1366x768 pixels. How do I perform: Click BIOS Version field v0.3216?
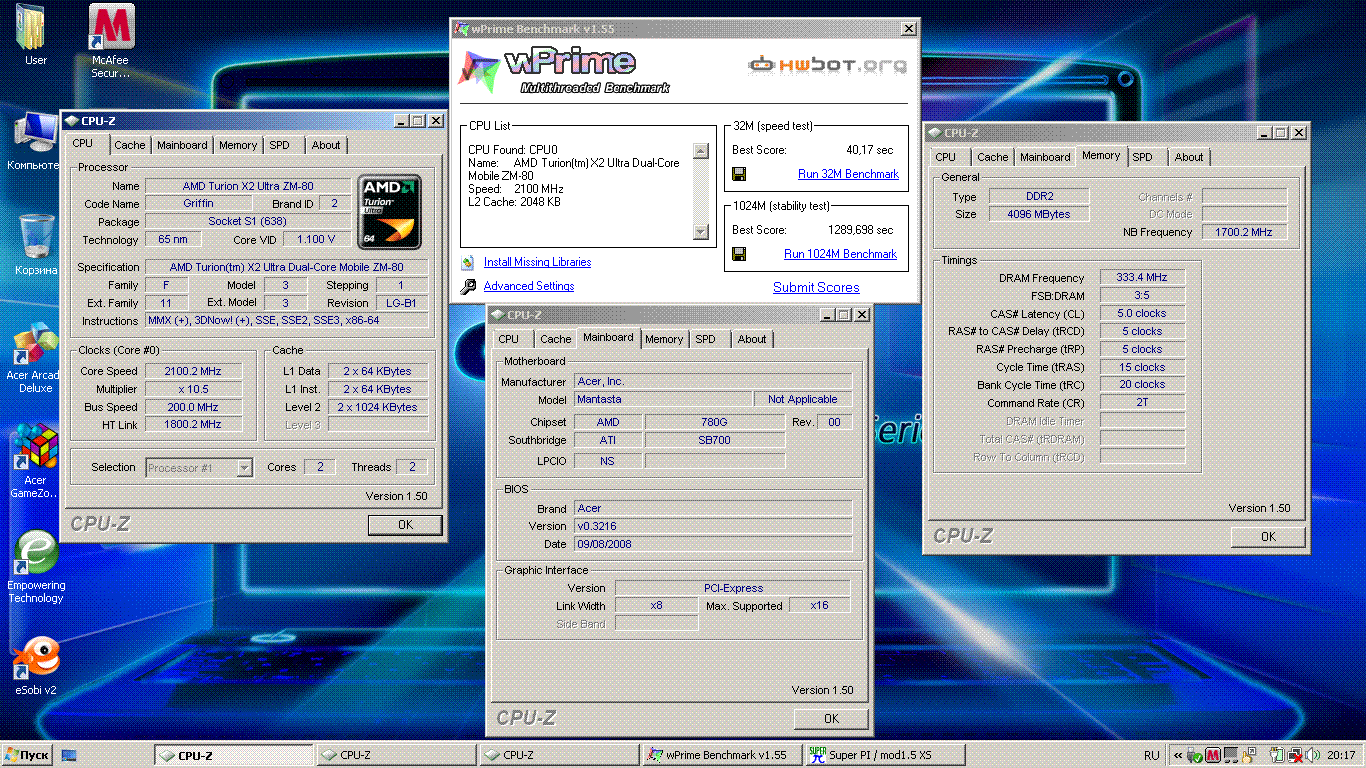click(x=713, y=526)
